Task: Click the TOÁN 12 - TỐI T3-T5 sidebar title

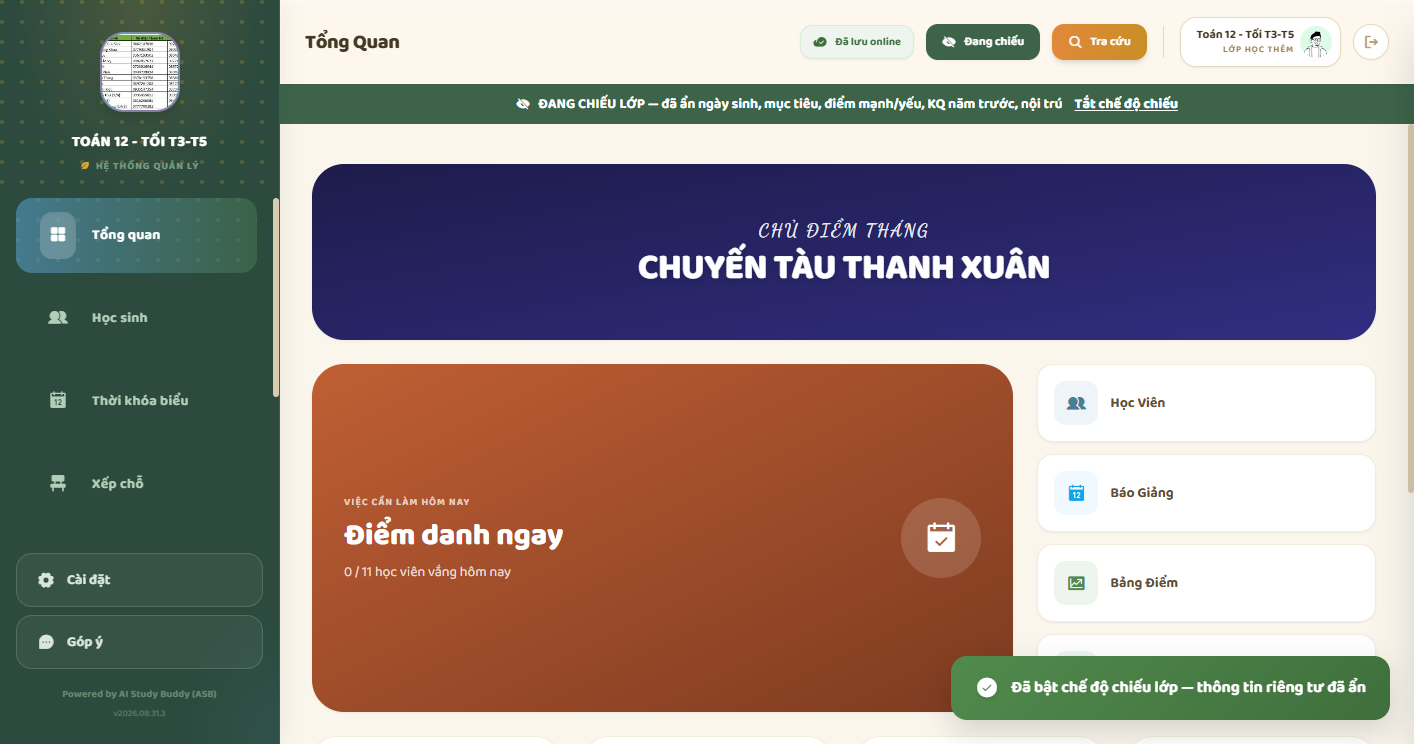Action: 140,142
